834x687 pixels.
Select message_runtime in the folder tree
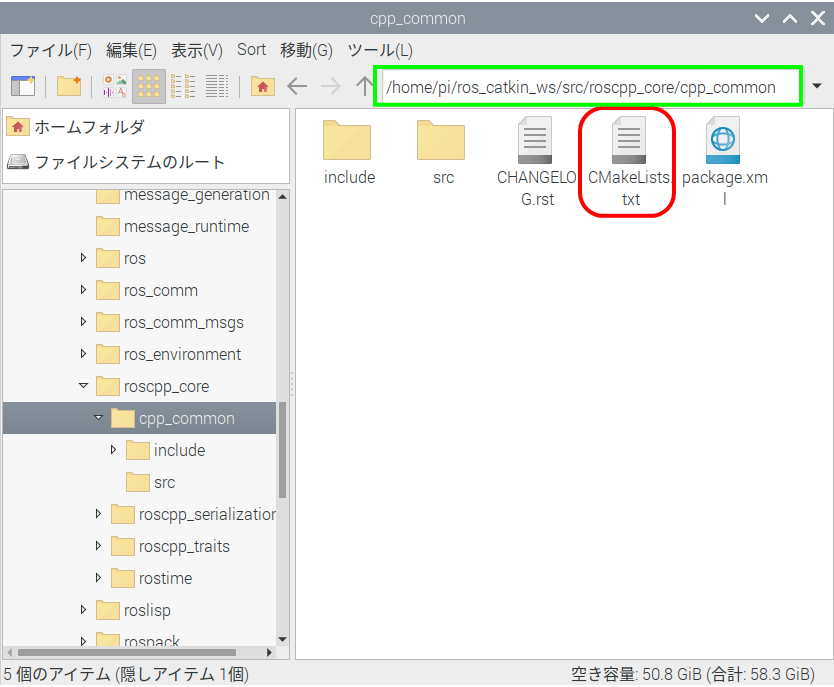pyautogui.click(x=173, y=227)
